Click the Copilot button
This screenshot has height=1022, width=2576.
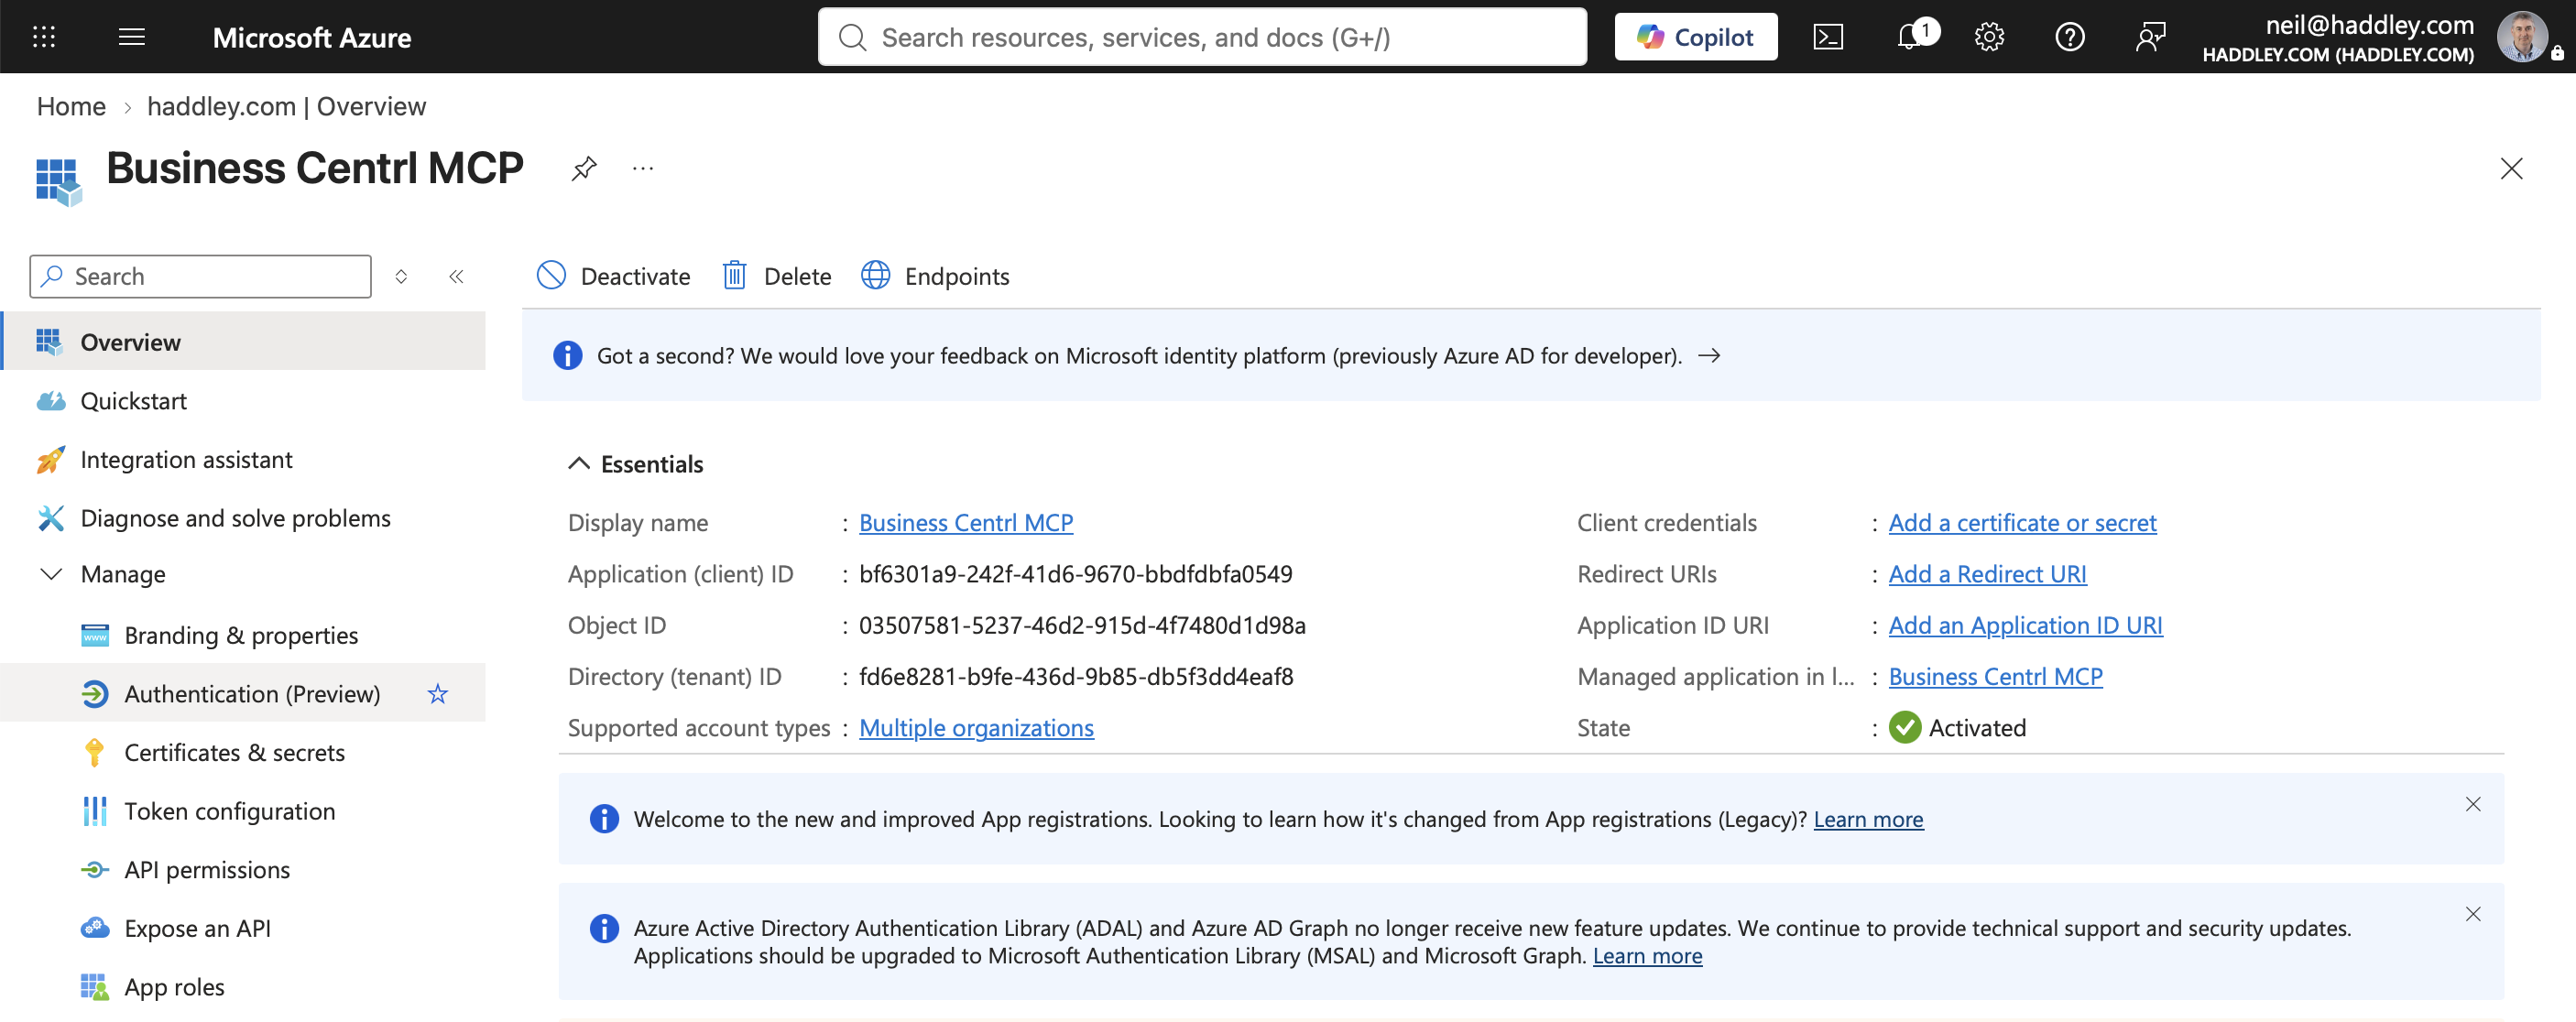(x=1695, y=37)
